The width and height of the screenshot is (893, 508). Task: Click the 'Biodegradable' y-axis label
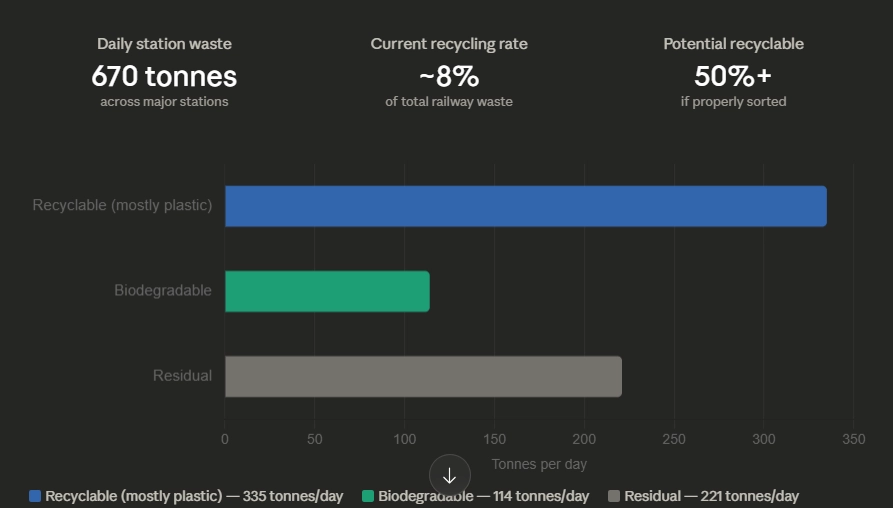pos(163,290)
